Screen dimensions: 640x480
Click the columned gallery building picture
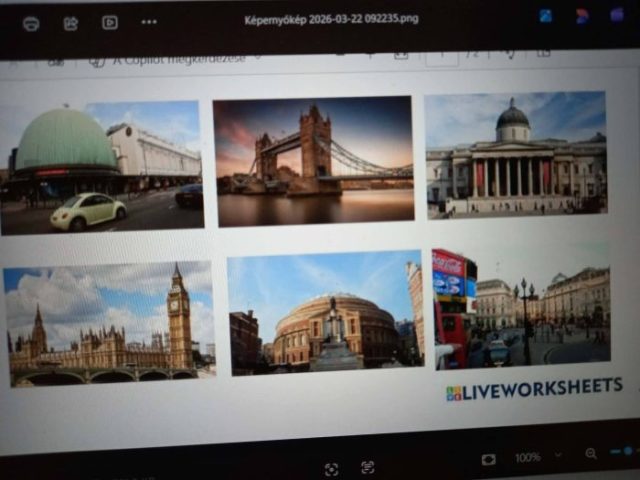click(516, 154)
